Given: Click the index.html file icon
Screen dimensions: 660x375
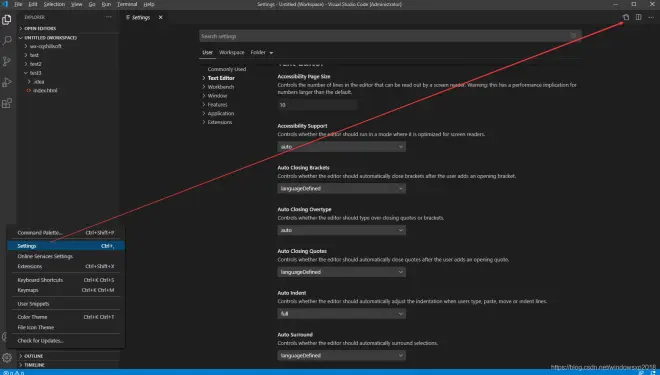Looking at the screenshot, I should (29, 90).
